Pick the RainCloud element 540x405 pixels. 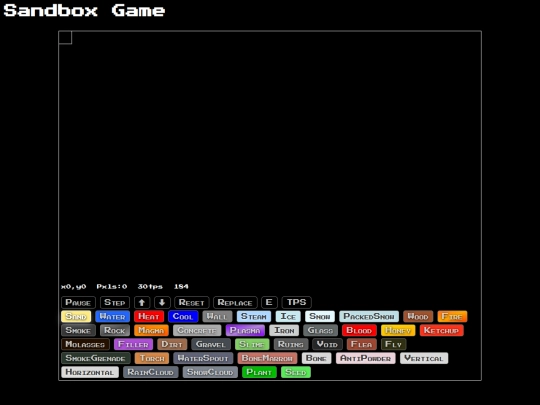coord(150,372)
